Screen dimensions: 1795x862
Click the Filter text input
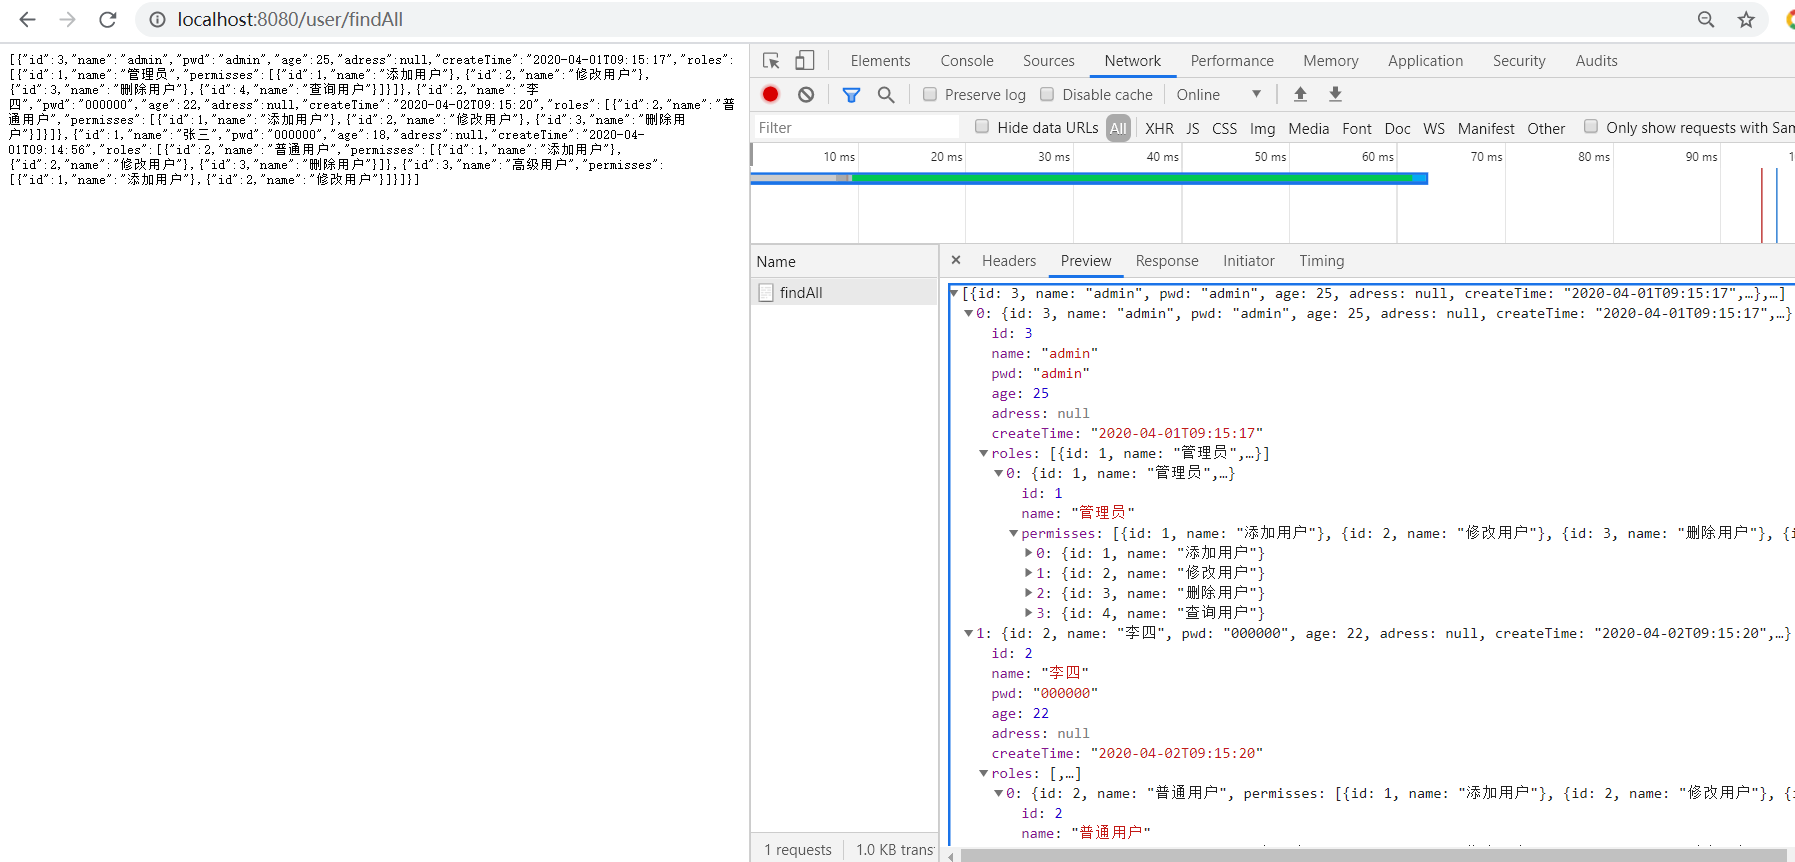tap(855, 127)
